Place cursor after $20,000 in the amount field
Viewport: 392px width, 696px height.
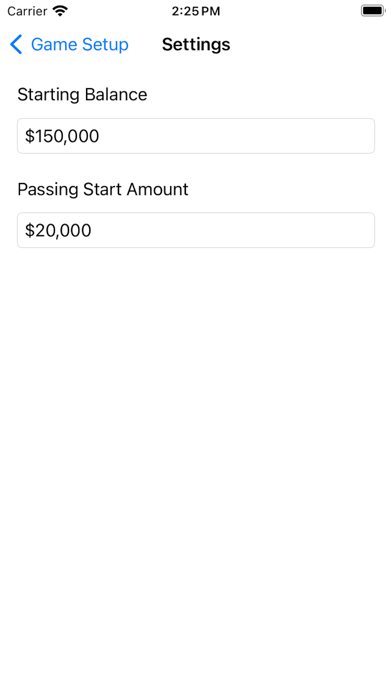(93, 230)
